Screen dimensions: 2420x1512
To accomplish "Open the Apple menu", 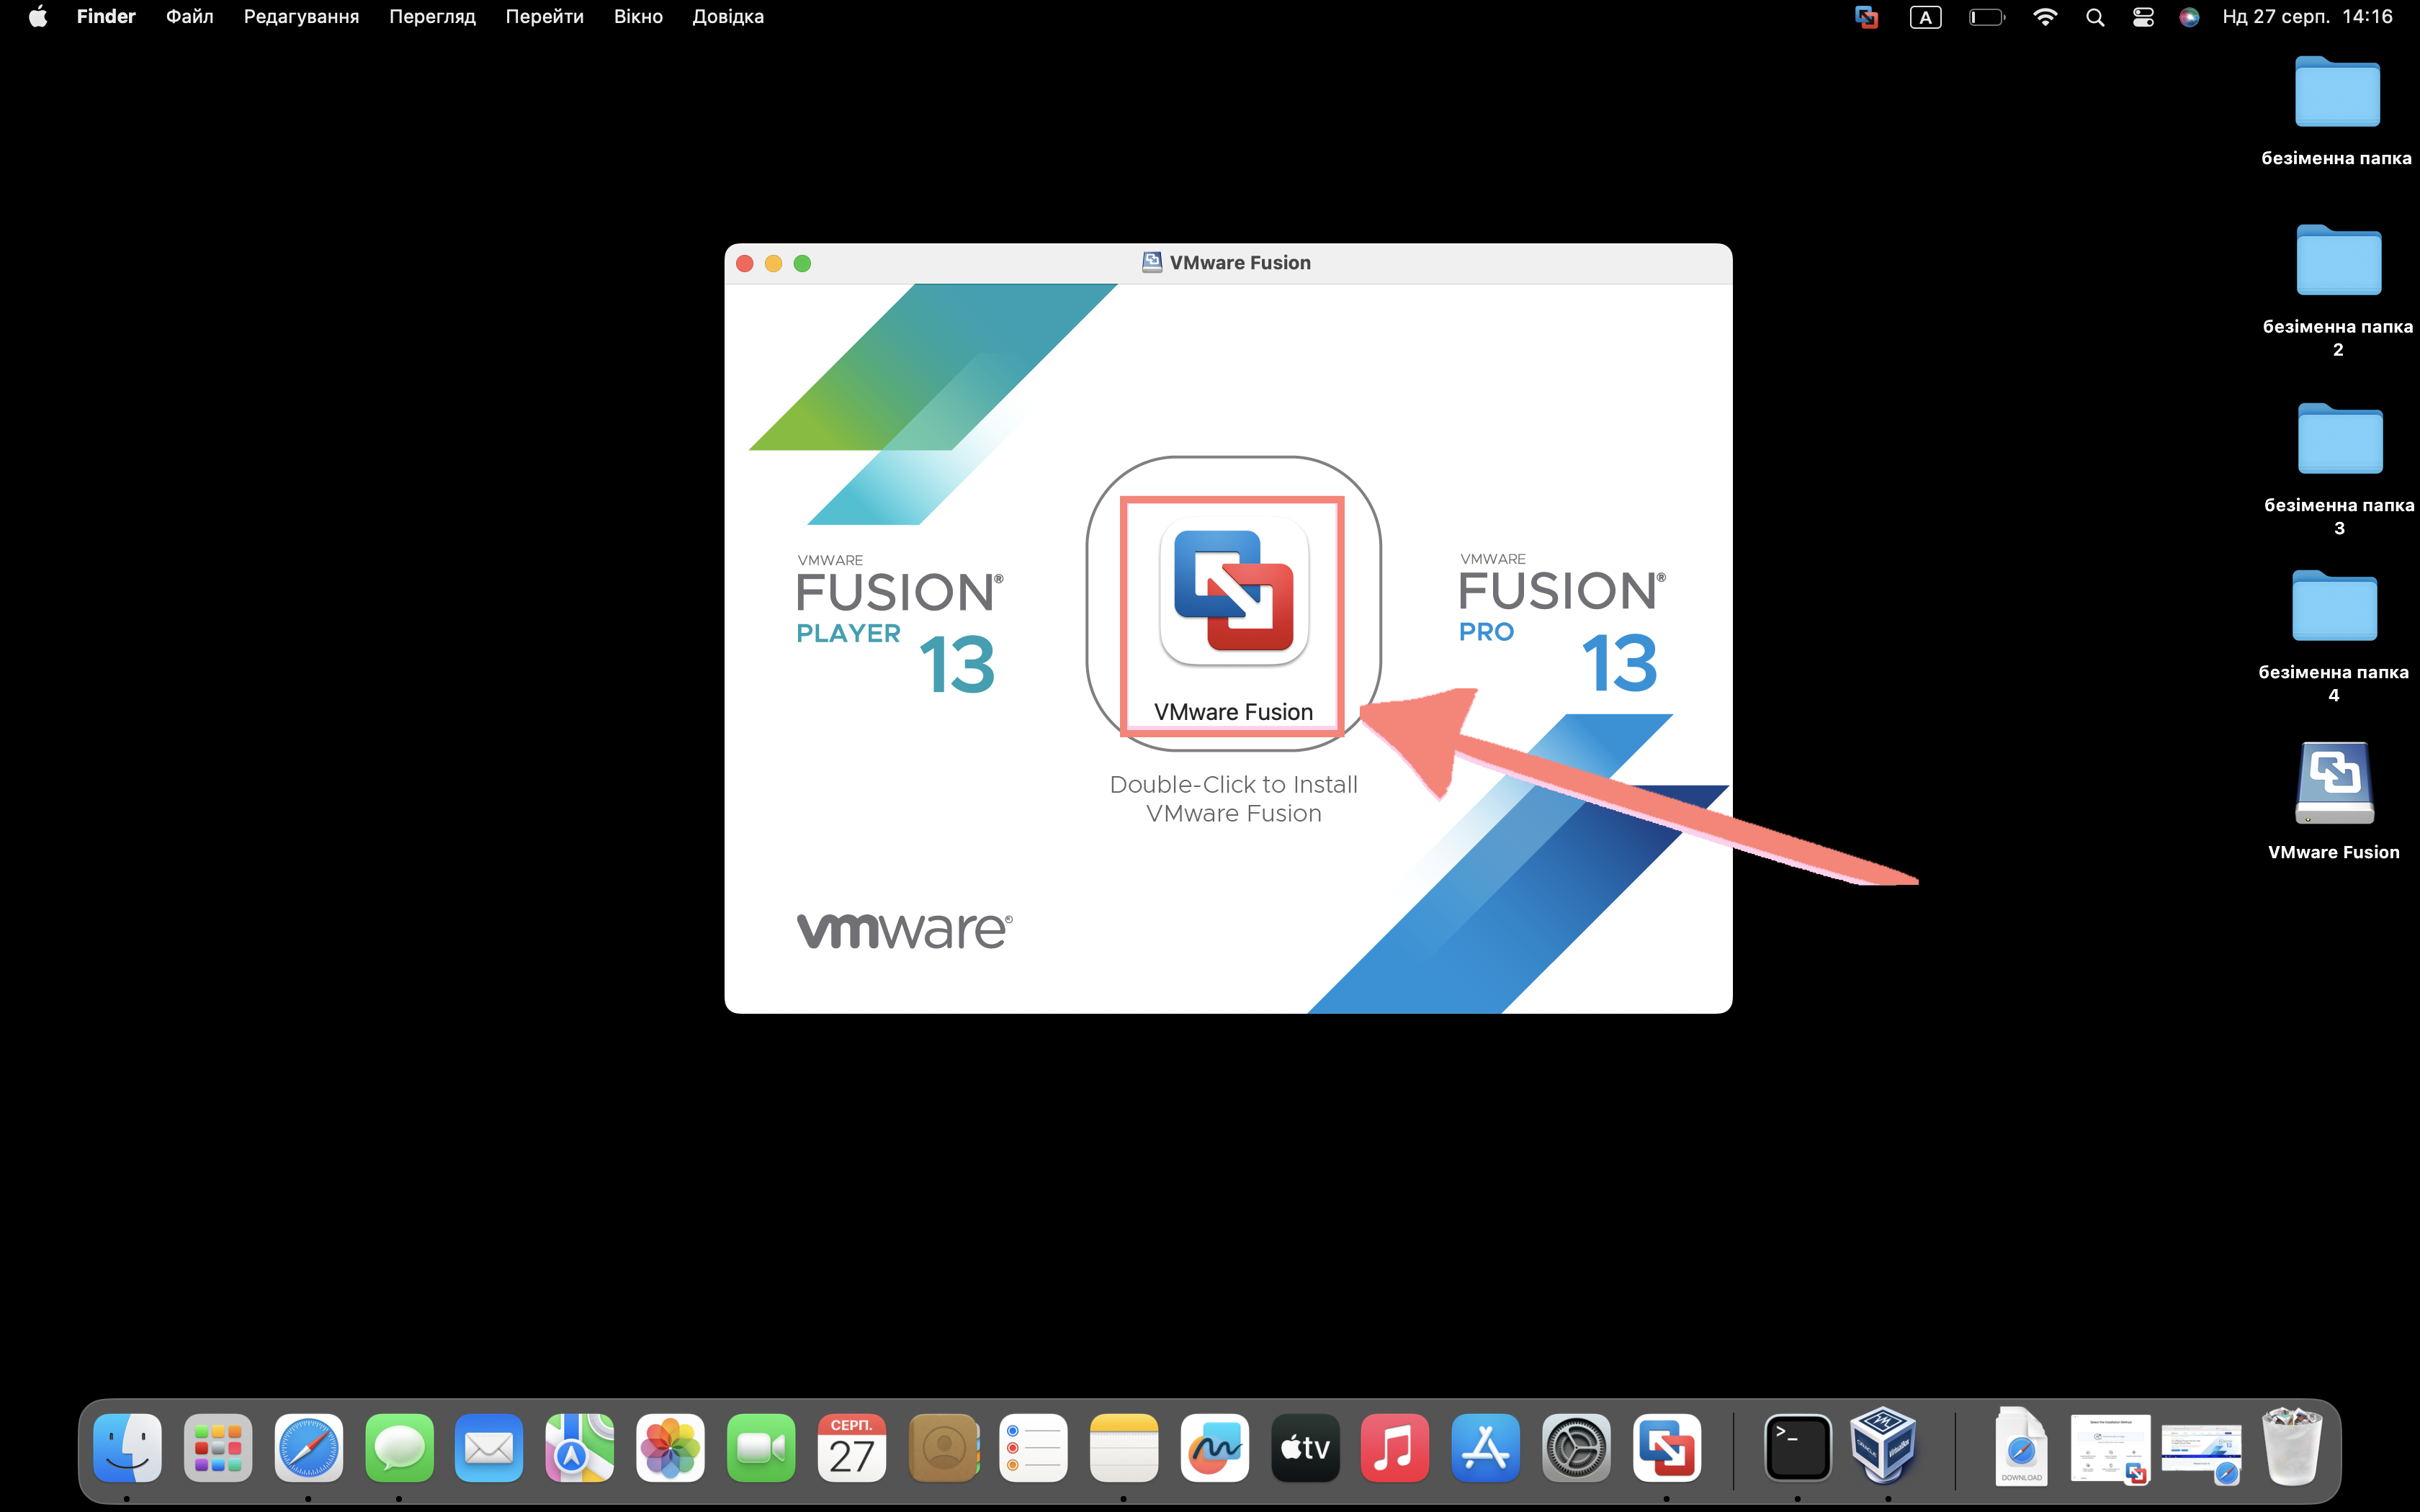I will point(38,16).
